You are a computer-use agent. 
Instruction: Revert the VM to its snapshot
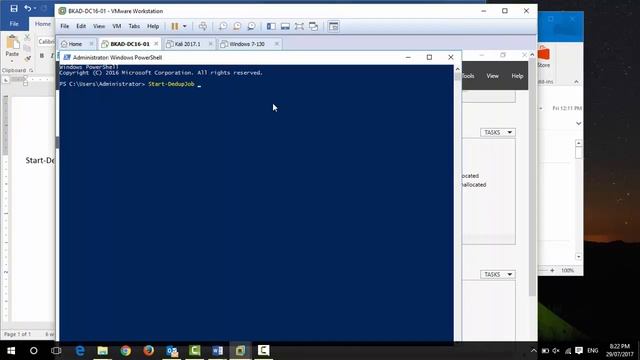[237, 27]
